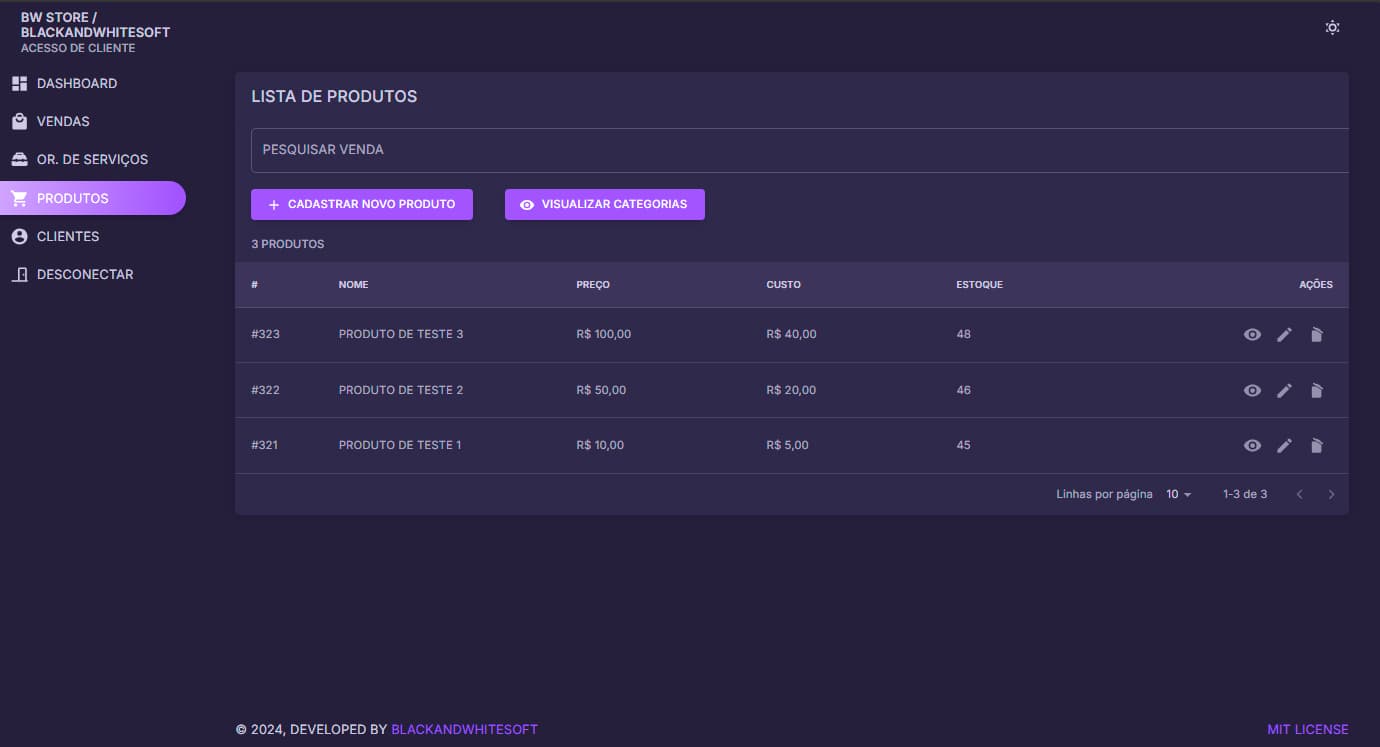This screenshot has width=1380, height=747.
Task: Click Visualizar Categorias button
Action: 605,204
